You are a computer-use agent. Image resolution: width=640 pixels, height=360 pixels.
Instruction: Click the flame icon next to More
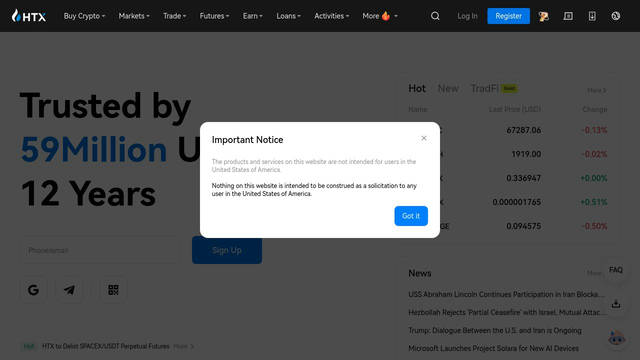tap(386, 16)
